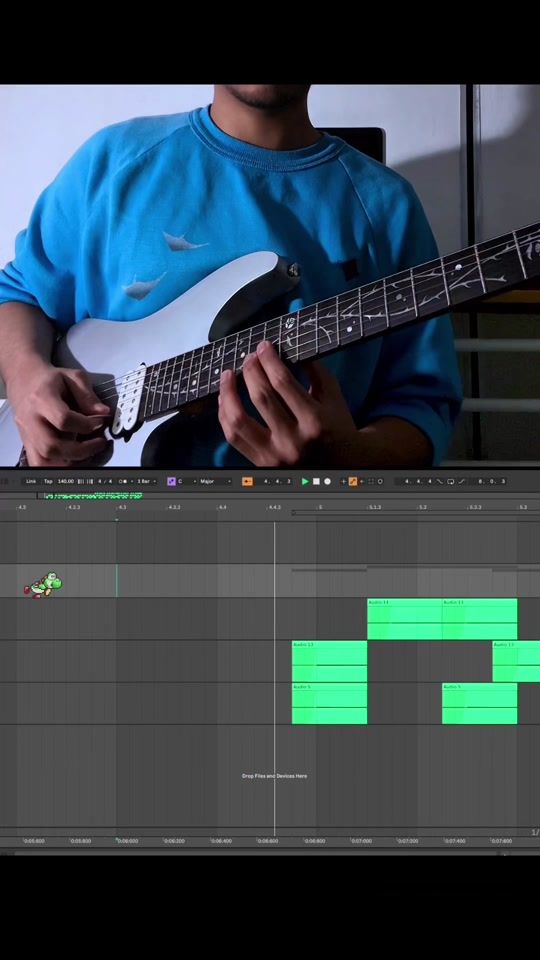Toggle the orange Follow playback button
This screenshot has width=540, height=960.
point(247,481)
